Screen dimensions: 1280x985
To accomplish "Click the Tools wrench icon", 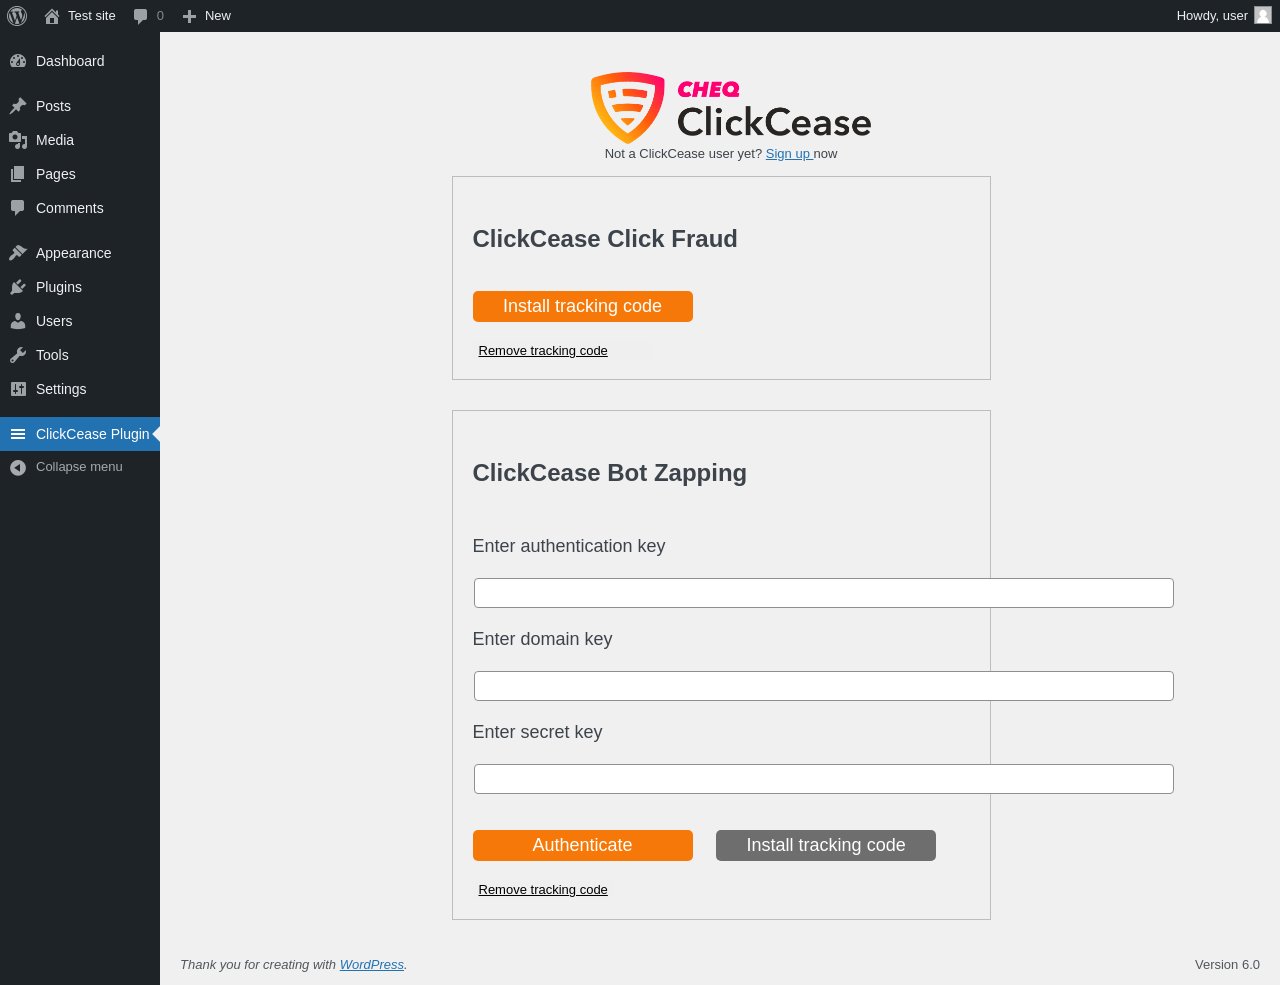I will pos(18,355).
